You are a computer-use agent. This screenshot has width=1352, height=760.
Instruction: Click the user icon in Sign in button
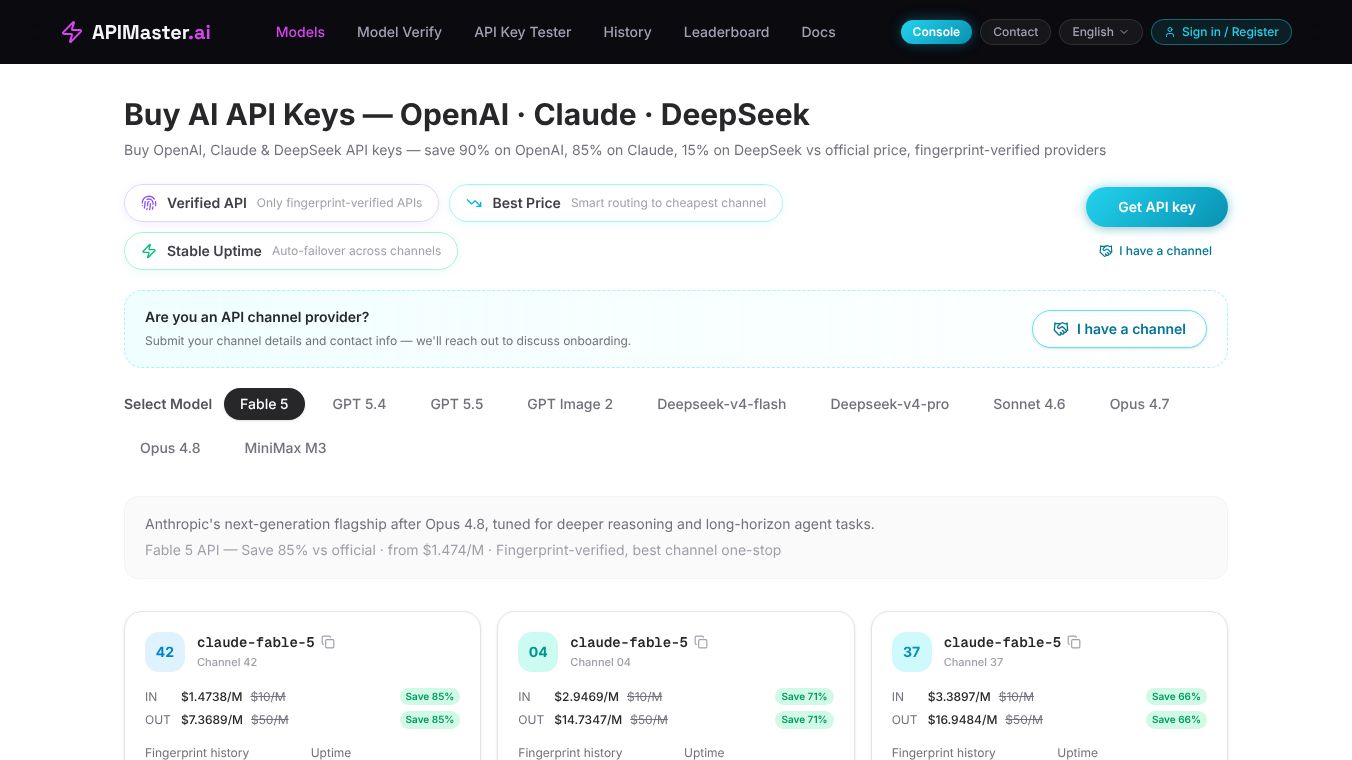tap(1170, 32)
